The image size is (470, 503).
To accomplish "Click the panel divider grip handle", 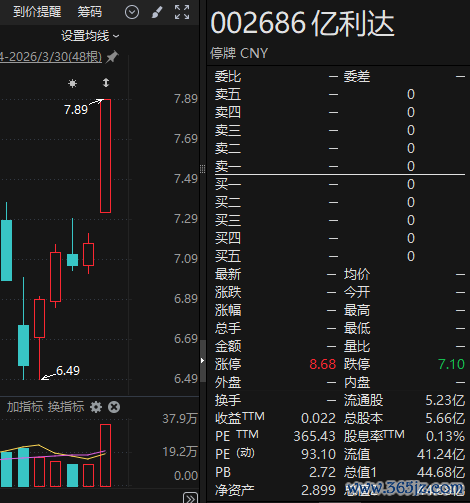I will coord(202,169).
